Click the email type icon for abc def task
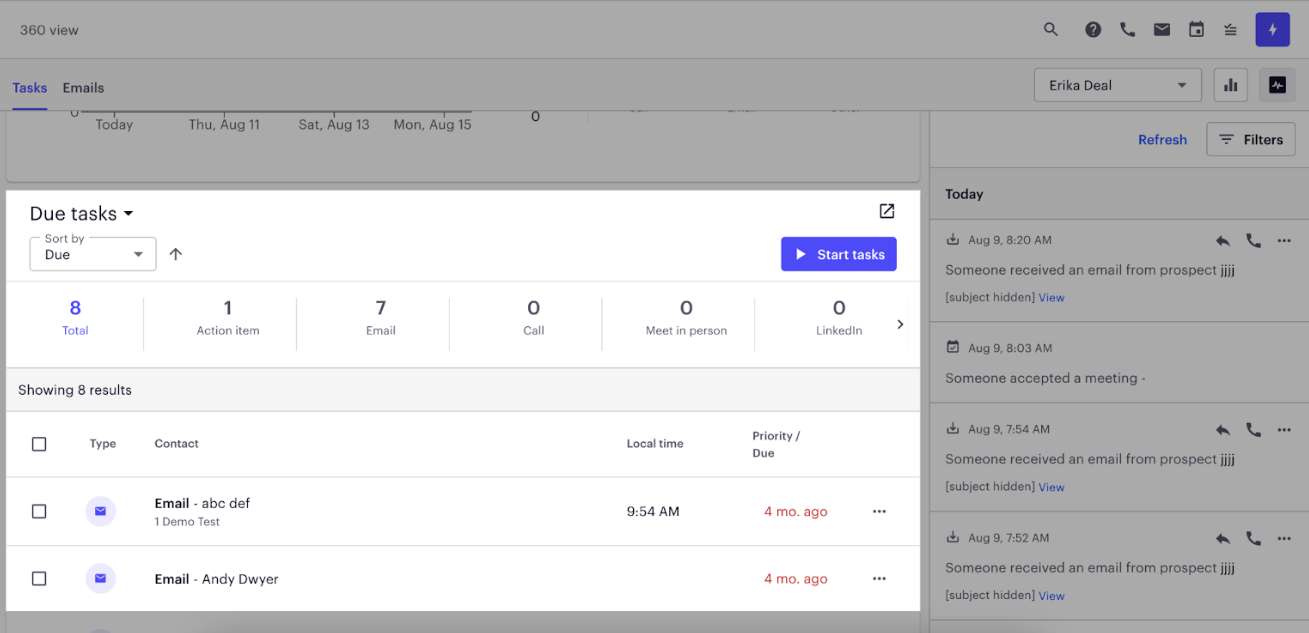Image resolution: width=1309 pixels, height=633 pixels. click(100, 511)
